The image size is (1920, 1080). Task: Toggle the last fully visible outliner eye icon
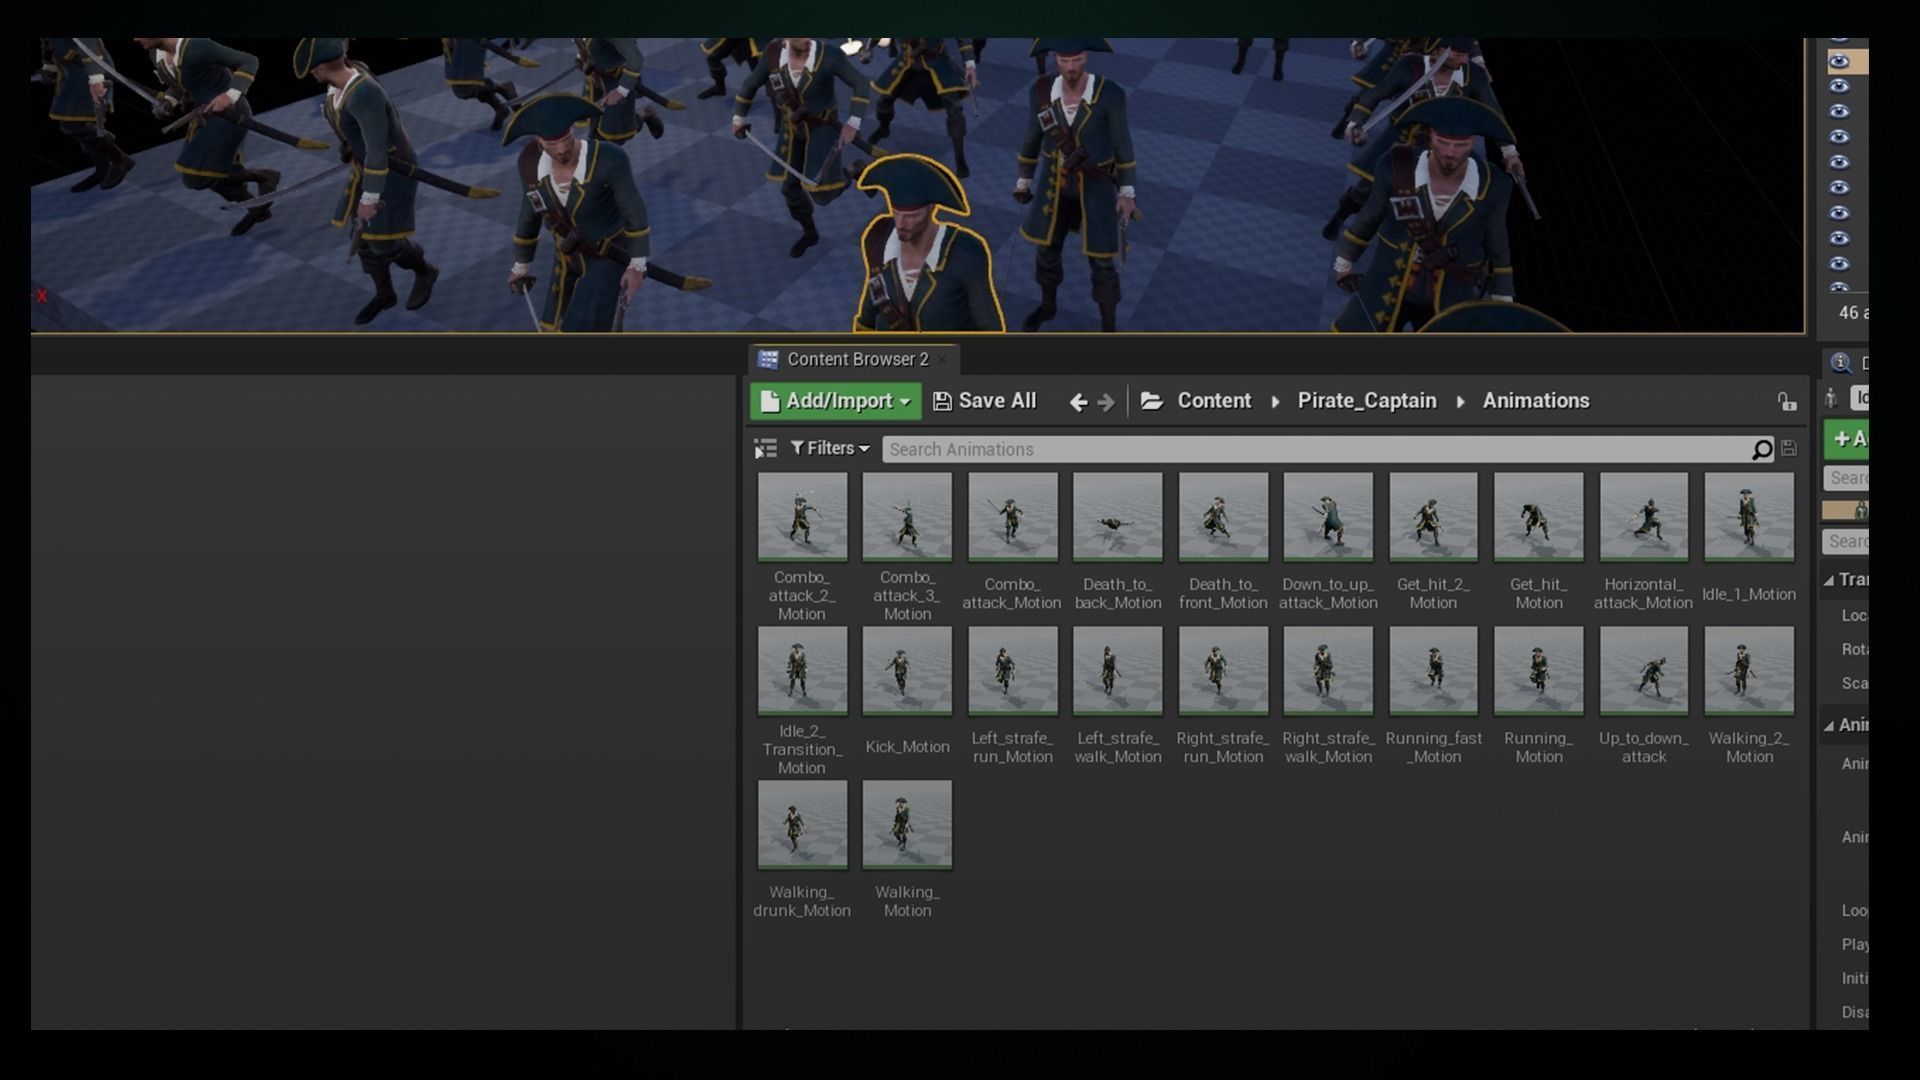[x=1839, y=264]
